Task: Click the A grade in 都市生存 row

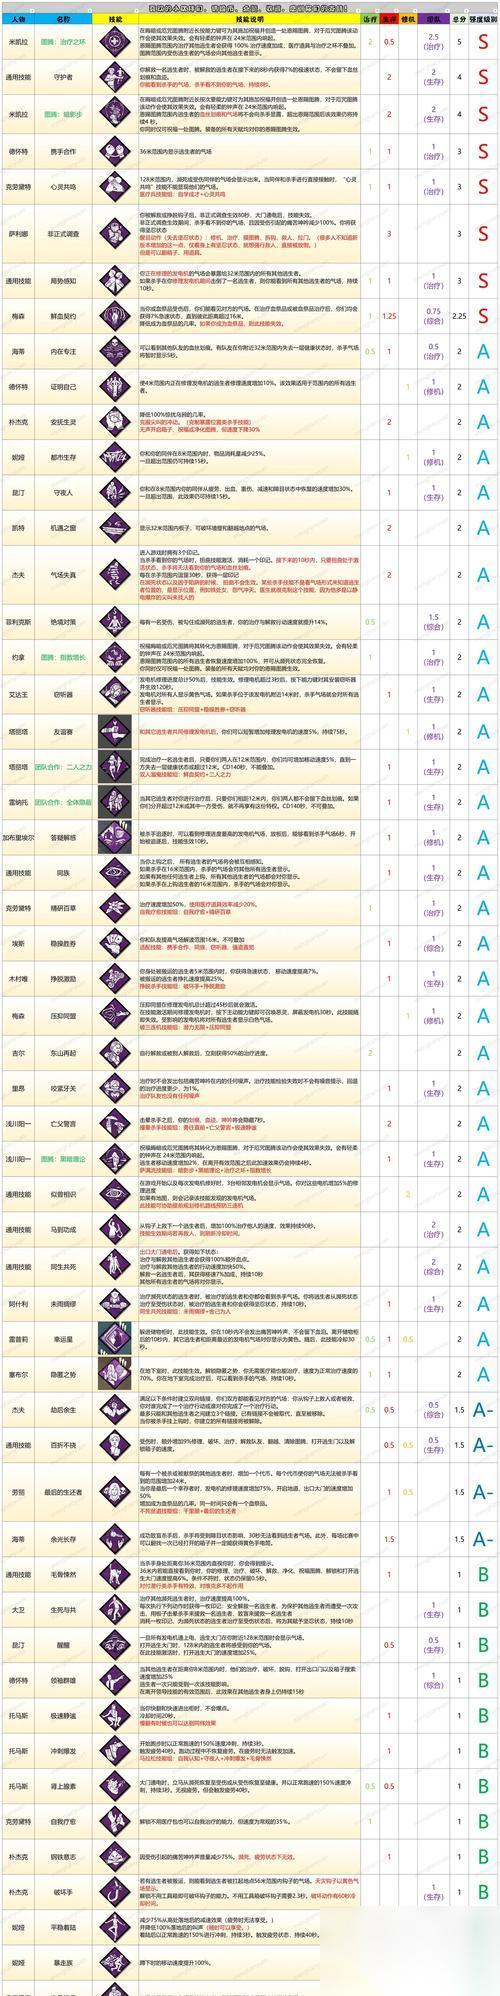Action: [484, 458]
